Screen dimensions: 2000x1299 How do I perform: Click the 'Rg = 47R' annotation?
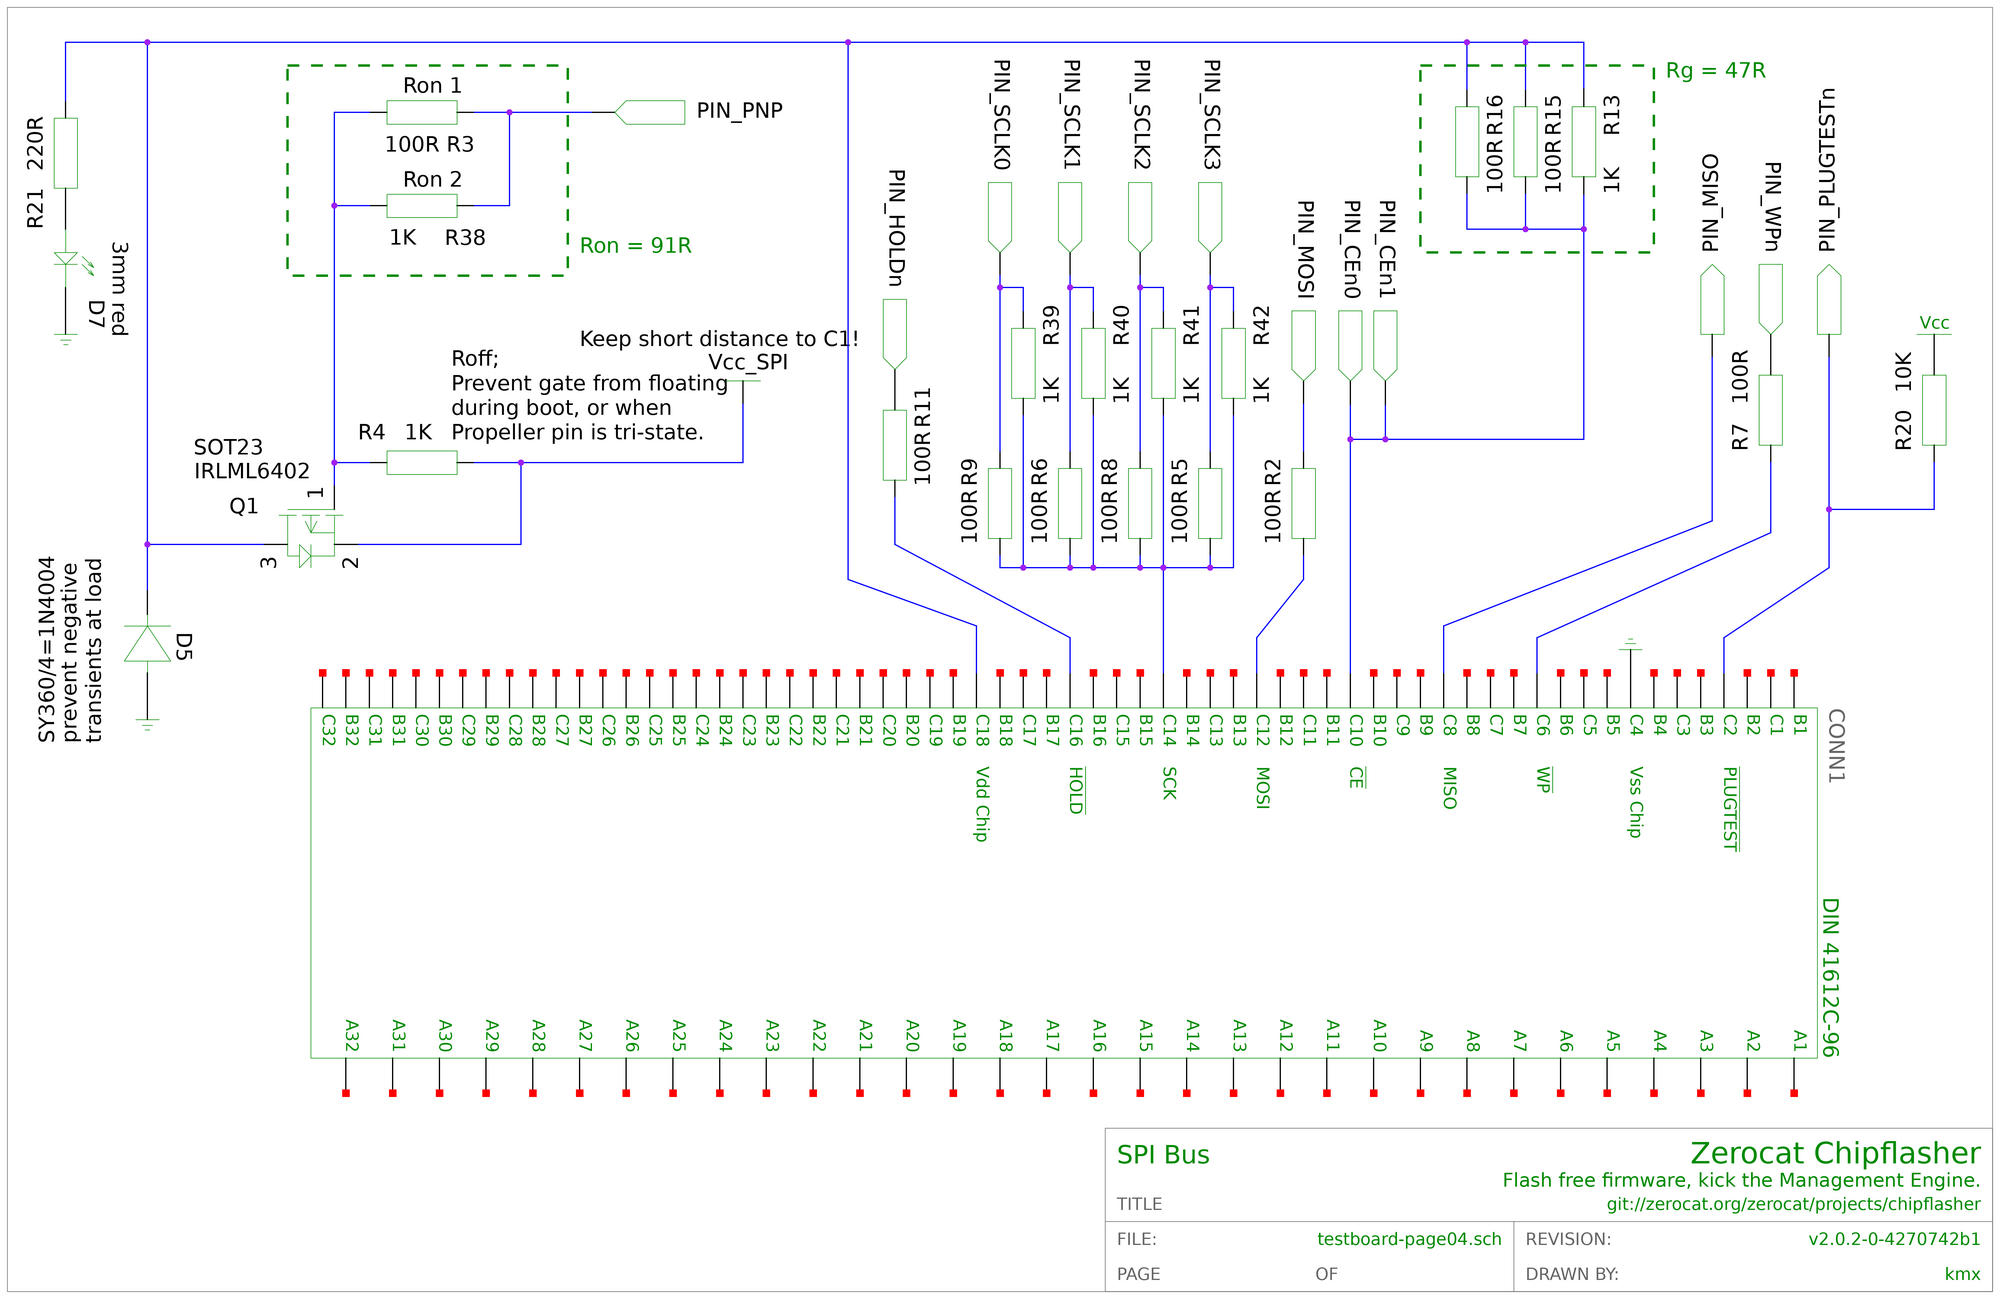(x=1716, y=71)
